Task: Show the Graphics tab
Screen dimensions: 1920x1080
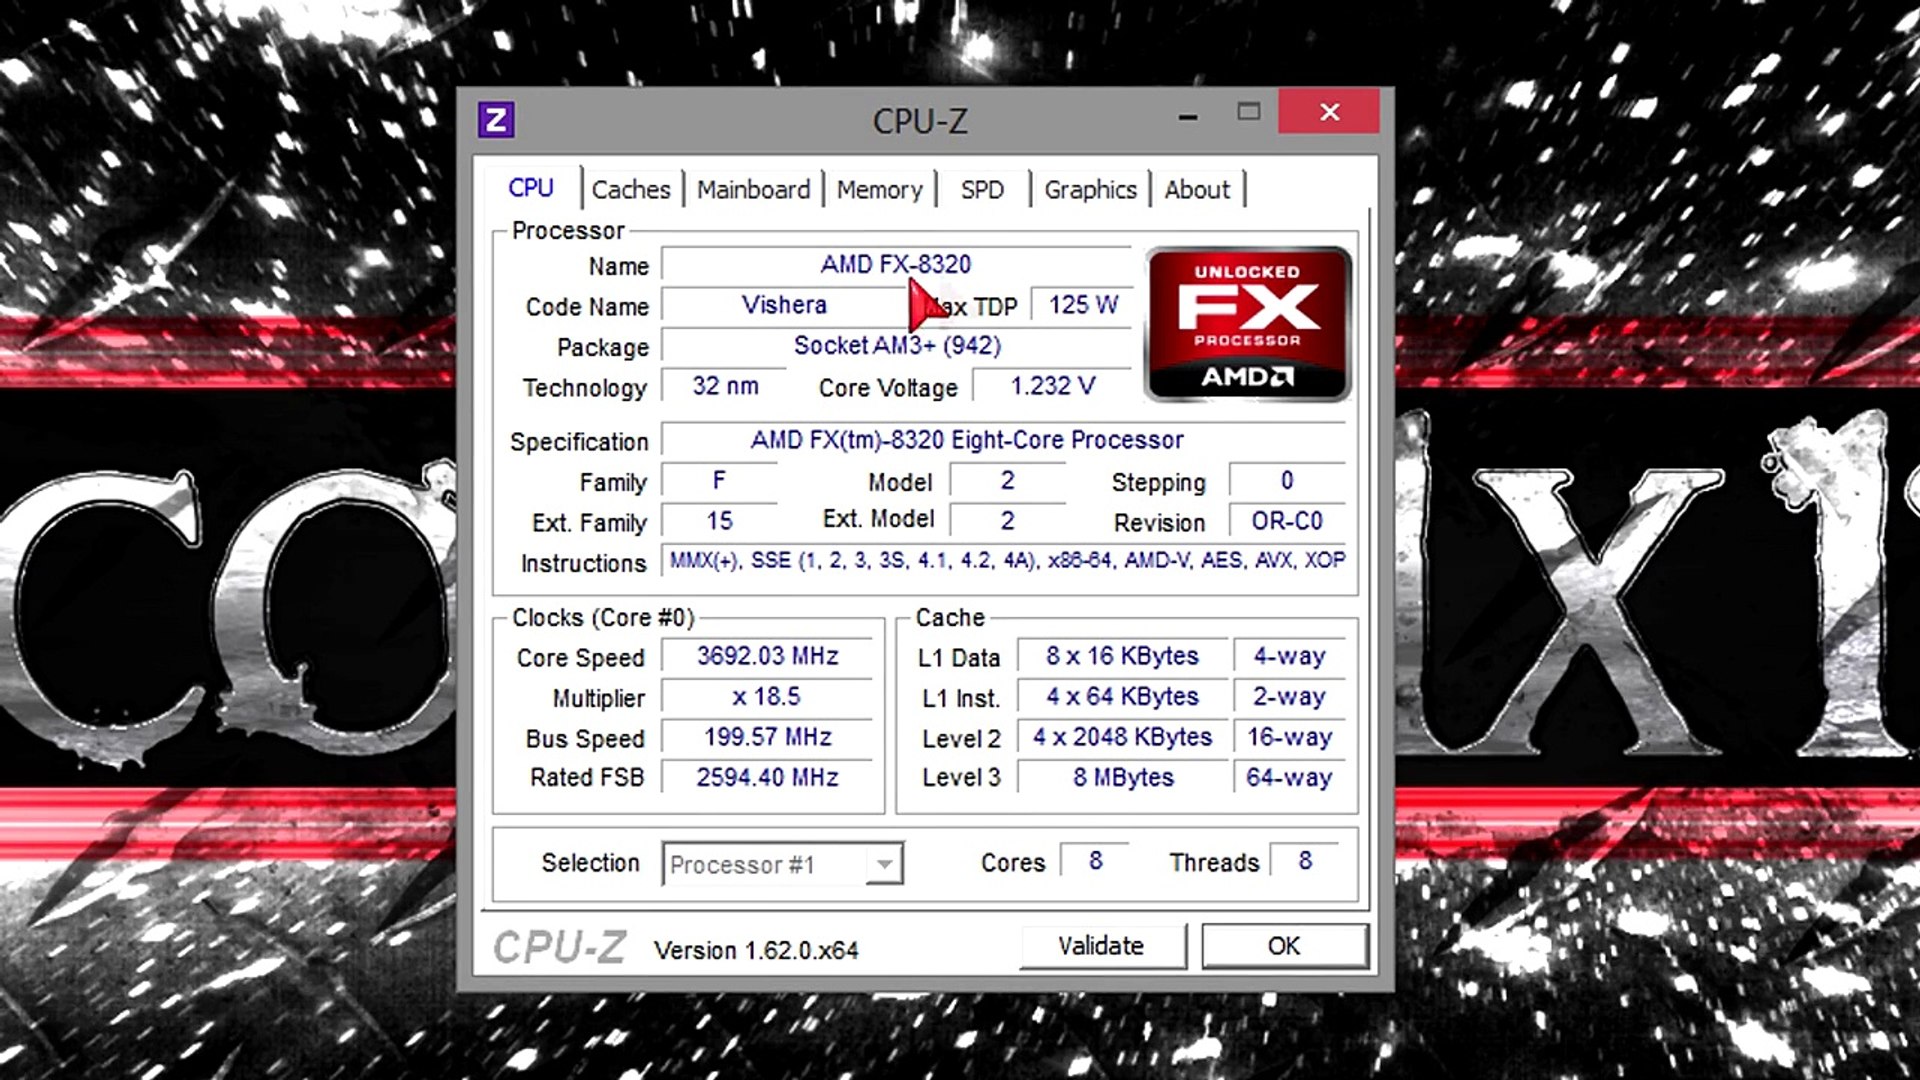Action: coord(1090,190)
